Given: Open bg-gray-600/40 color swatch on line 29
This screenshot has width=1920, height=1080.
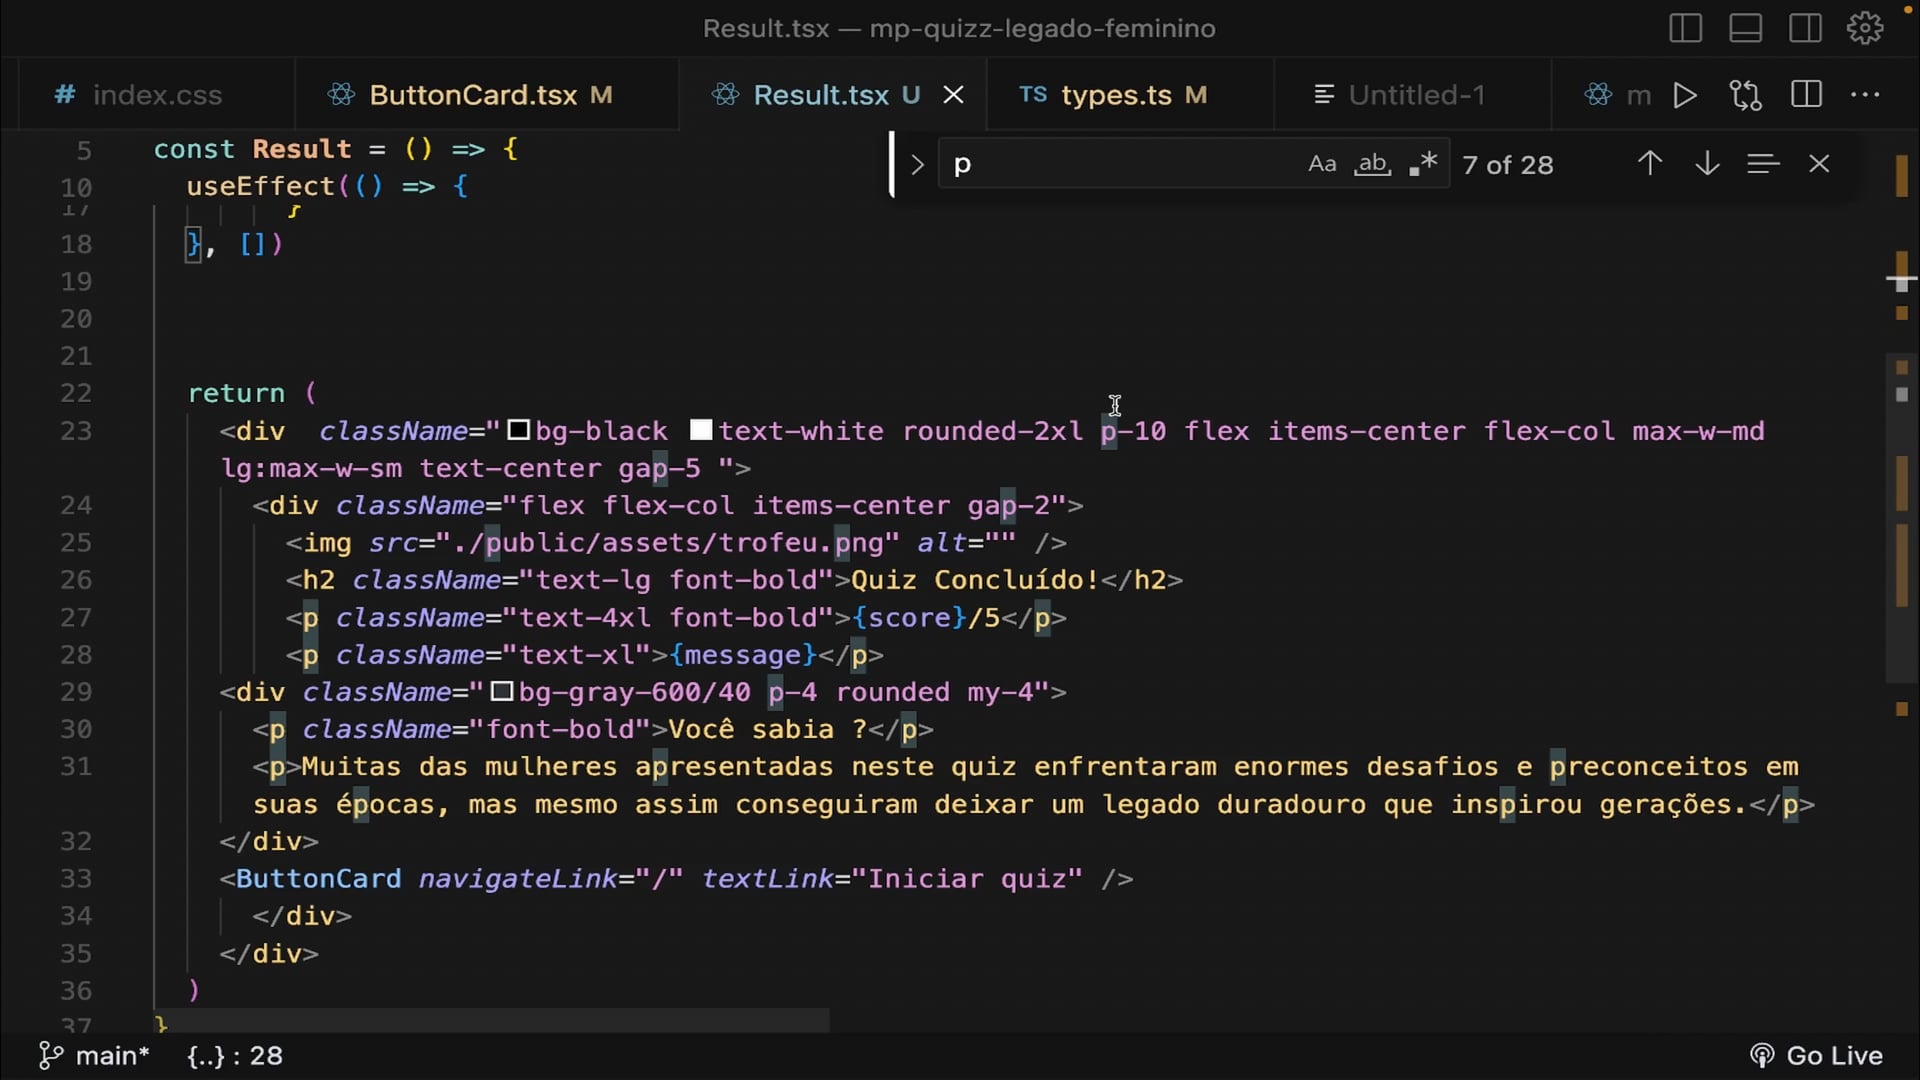Looking at the screenshot, I should (502, 691).
